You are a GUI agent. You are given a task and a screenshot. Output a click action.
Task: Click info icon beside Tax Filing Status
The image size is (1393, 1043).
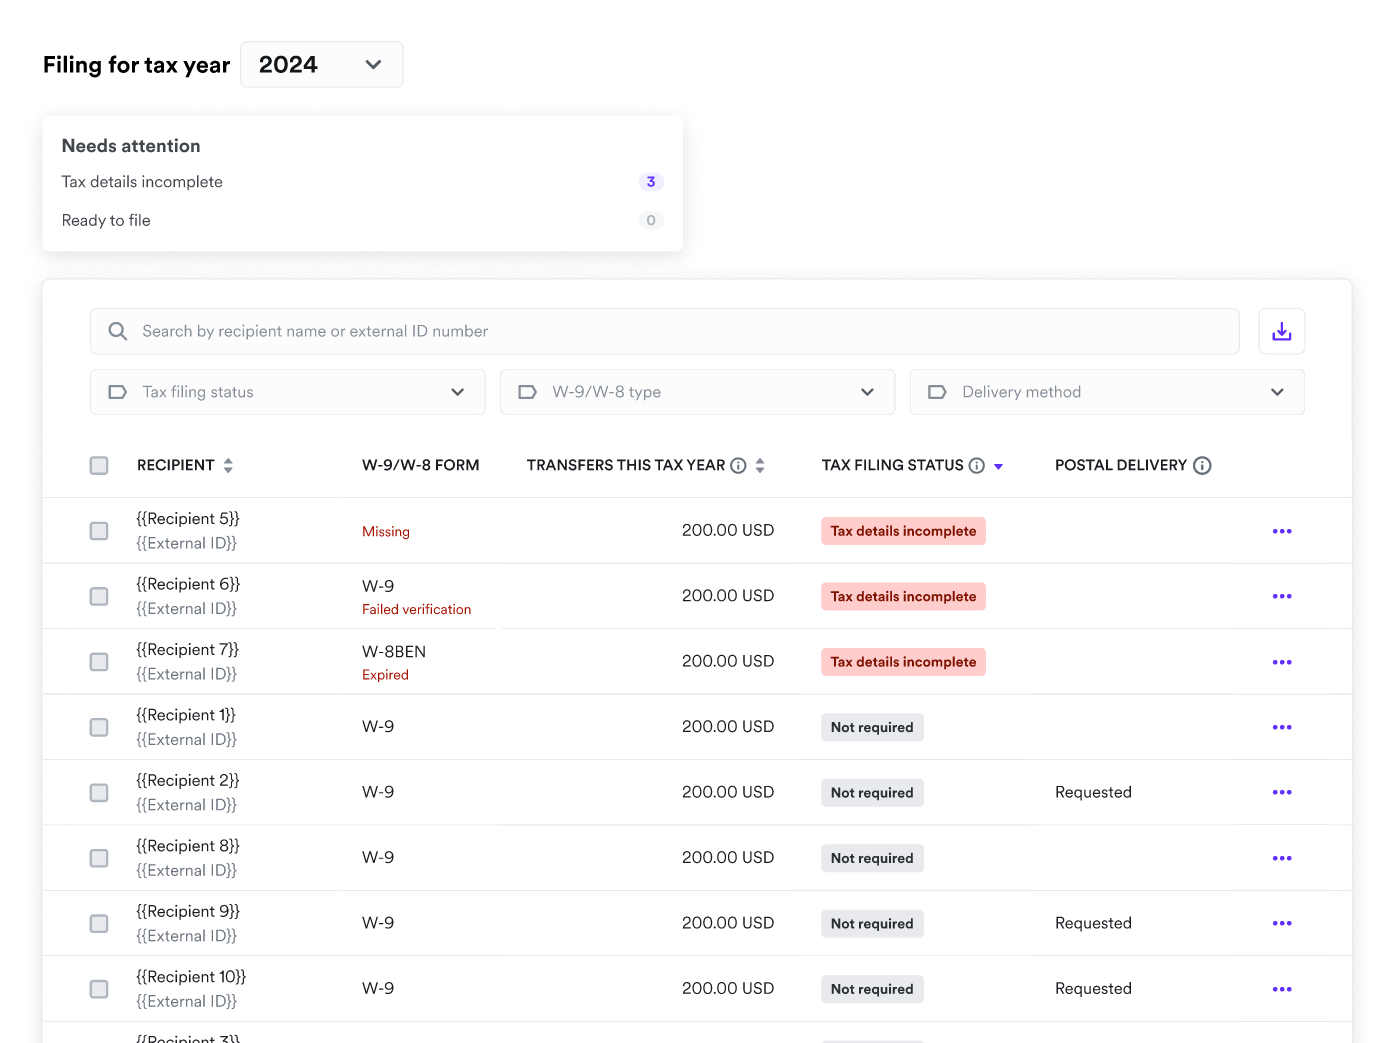[x=977, y=465]
